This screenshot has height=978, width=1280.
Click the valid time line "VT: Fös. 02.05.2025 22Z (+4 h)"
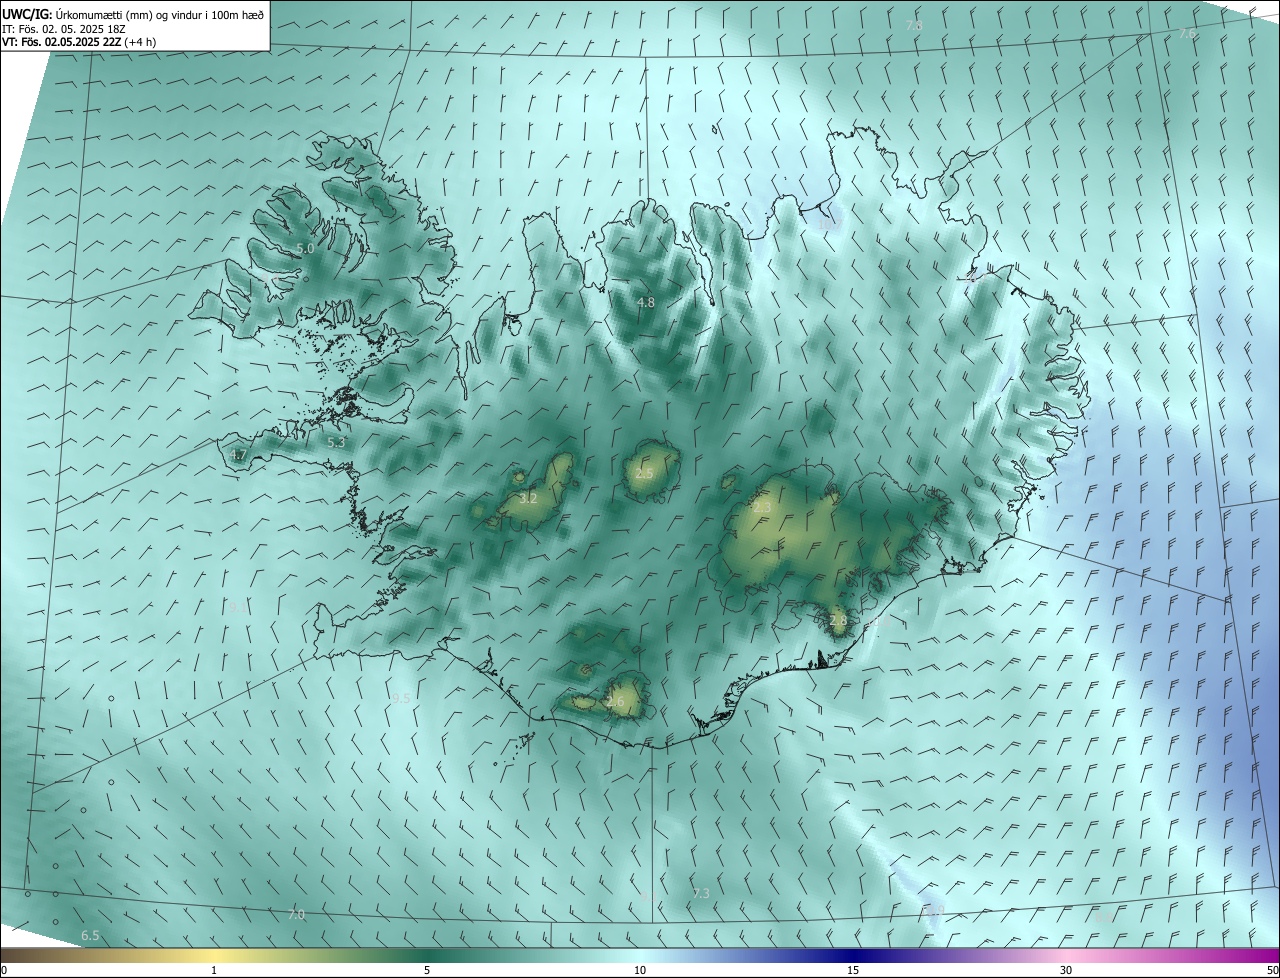tap(79, 42)
